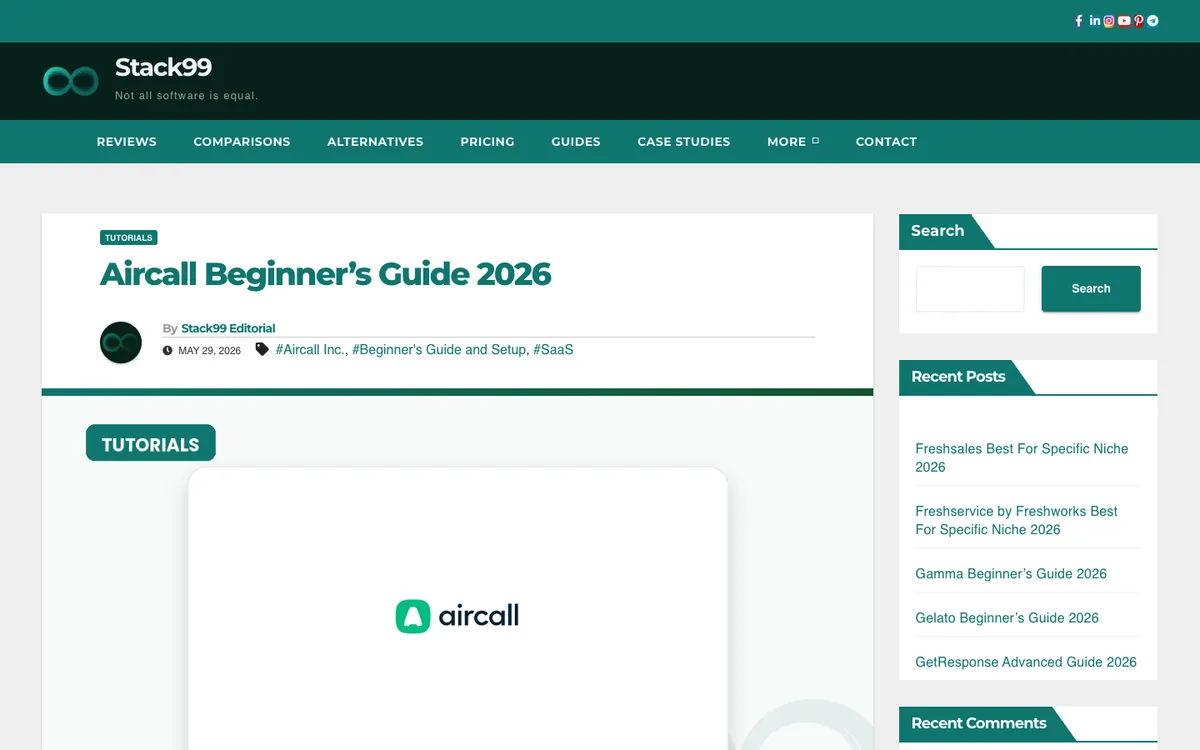
Task: Open the Pinterest social icon
Action: [1139, 21]
